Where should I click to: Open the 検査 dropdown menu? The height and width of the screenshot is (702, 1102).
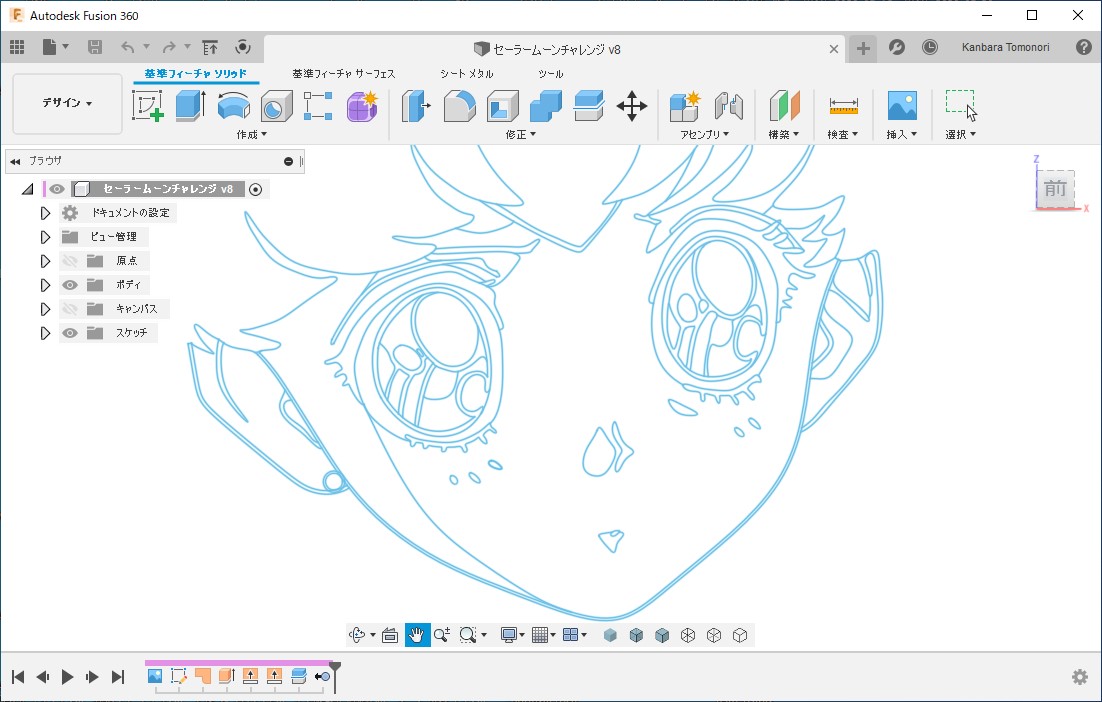(843, 134)
